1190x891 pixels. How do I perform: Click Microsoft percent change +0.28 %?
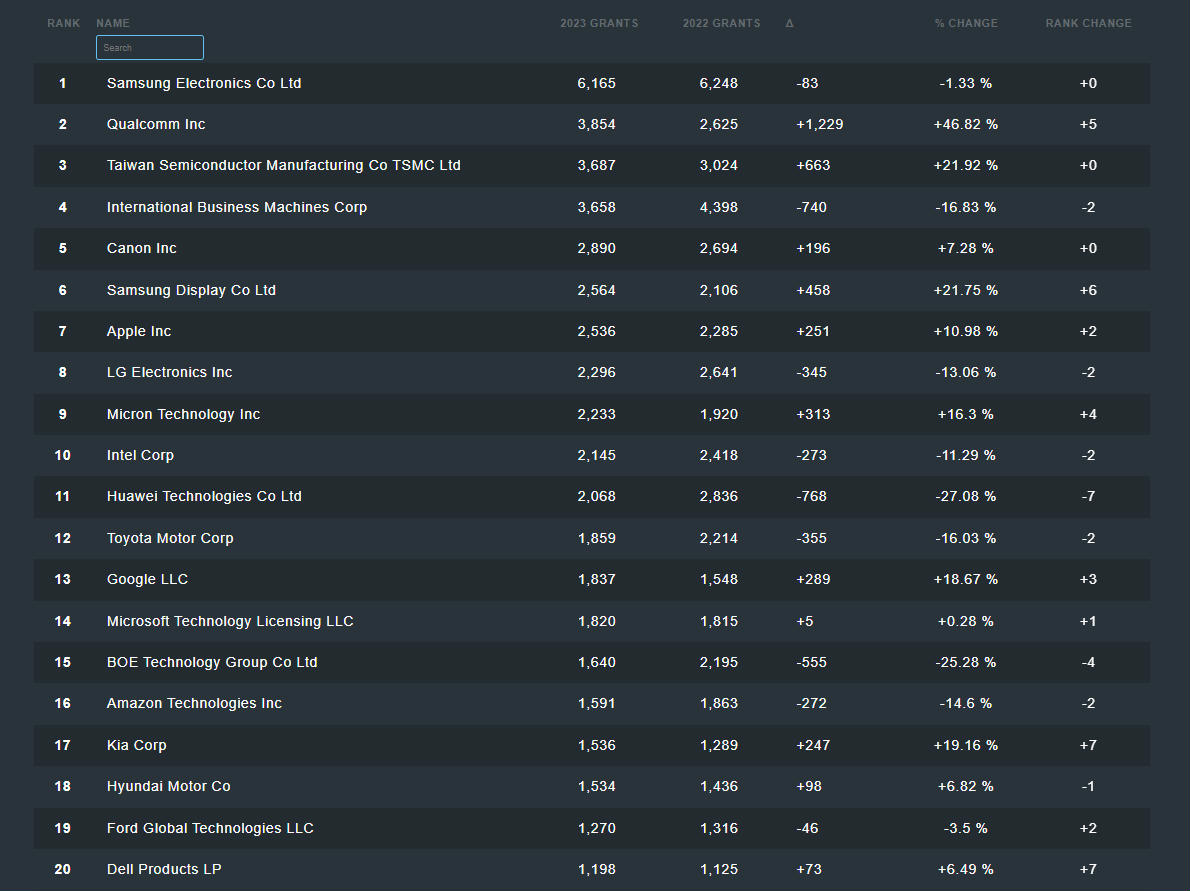[x=966, y=621]
